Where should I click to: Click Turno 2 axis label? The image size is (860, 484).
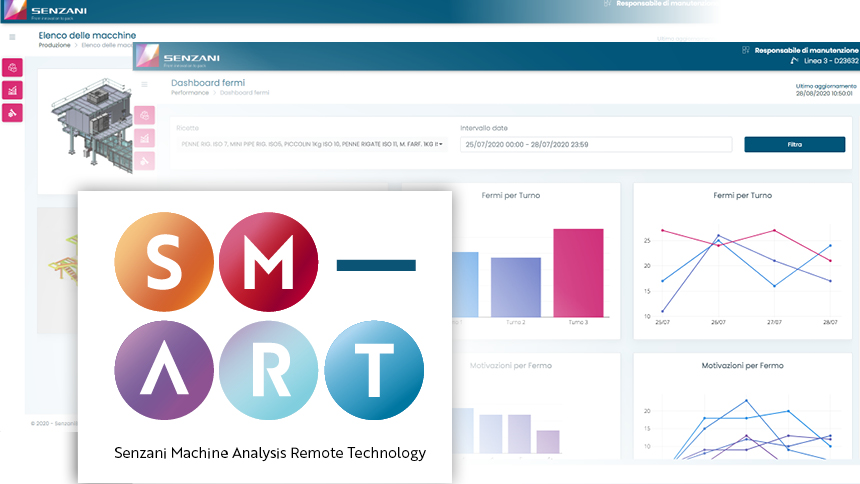(x=516, y=322)
